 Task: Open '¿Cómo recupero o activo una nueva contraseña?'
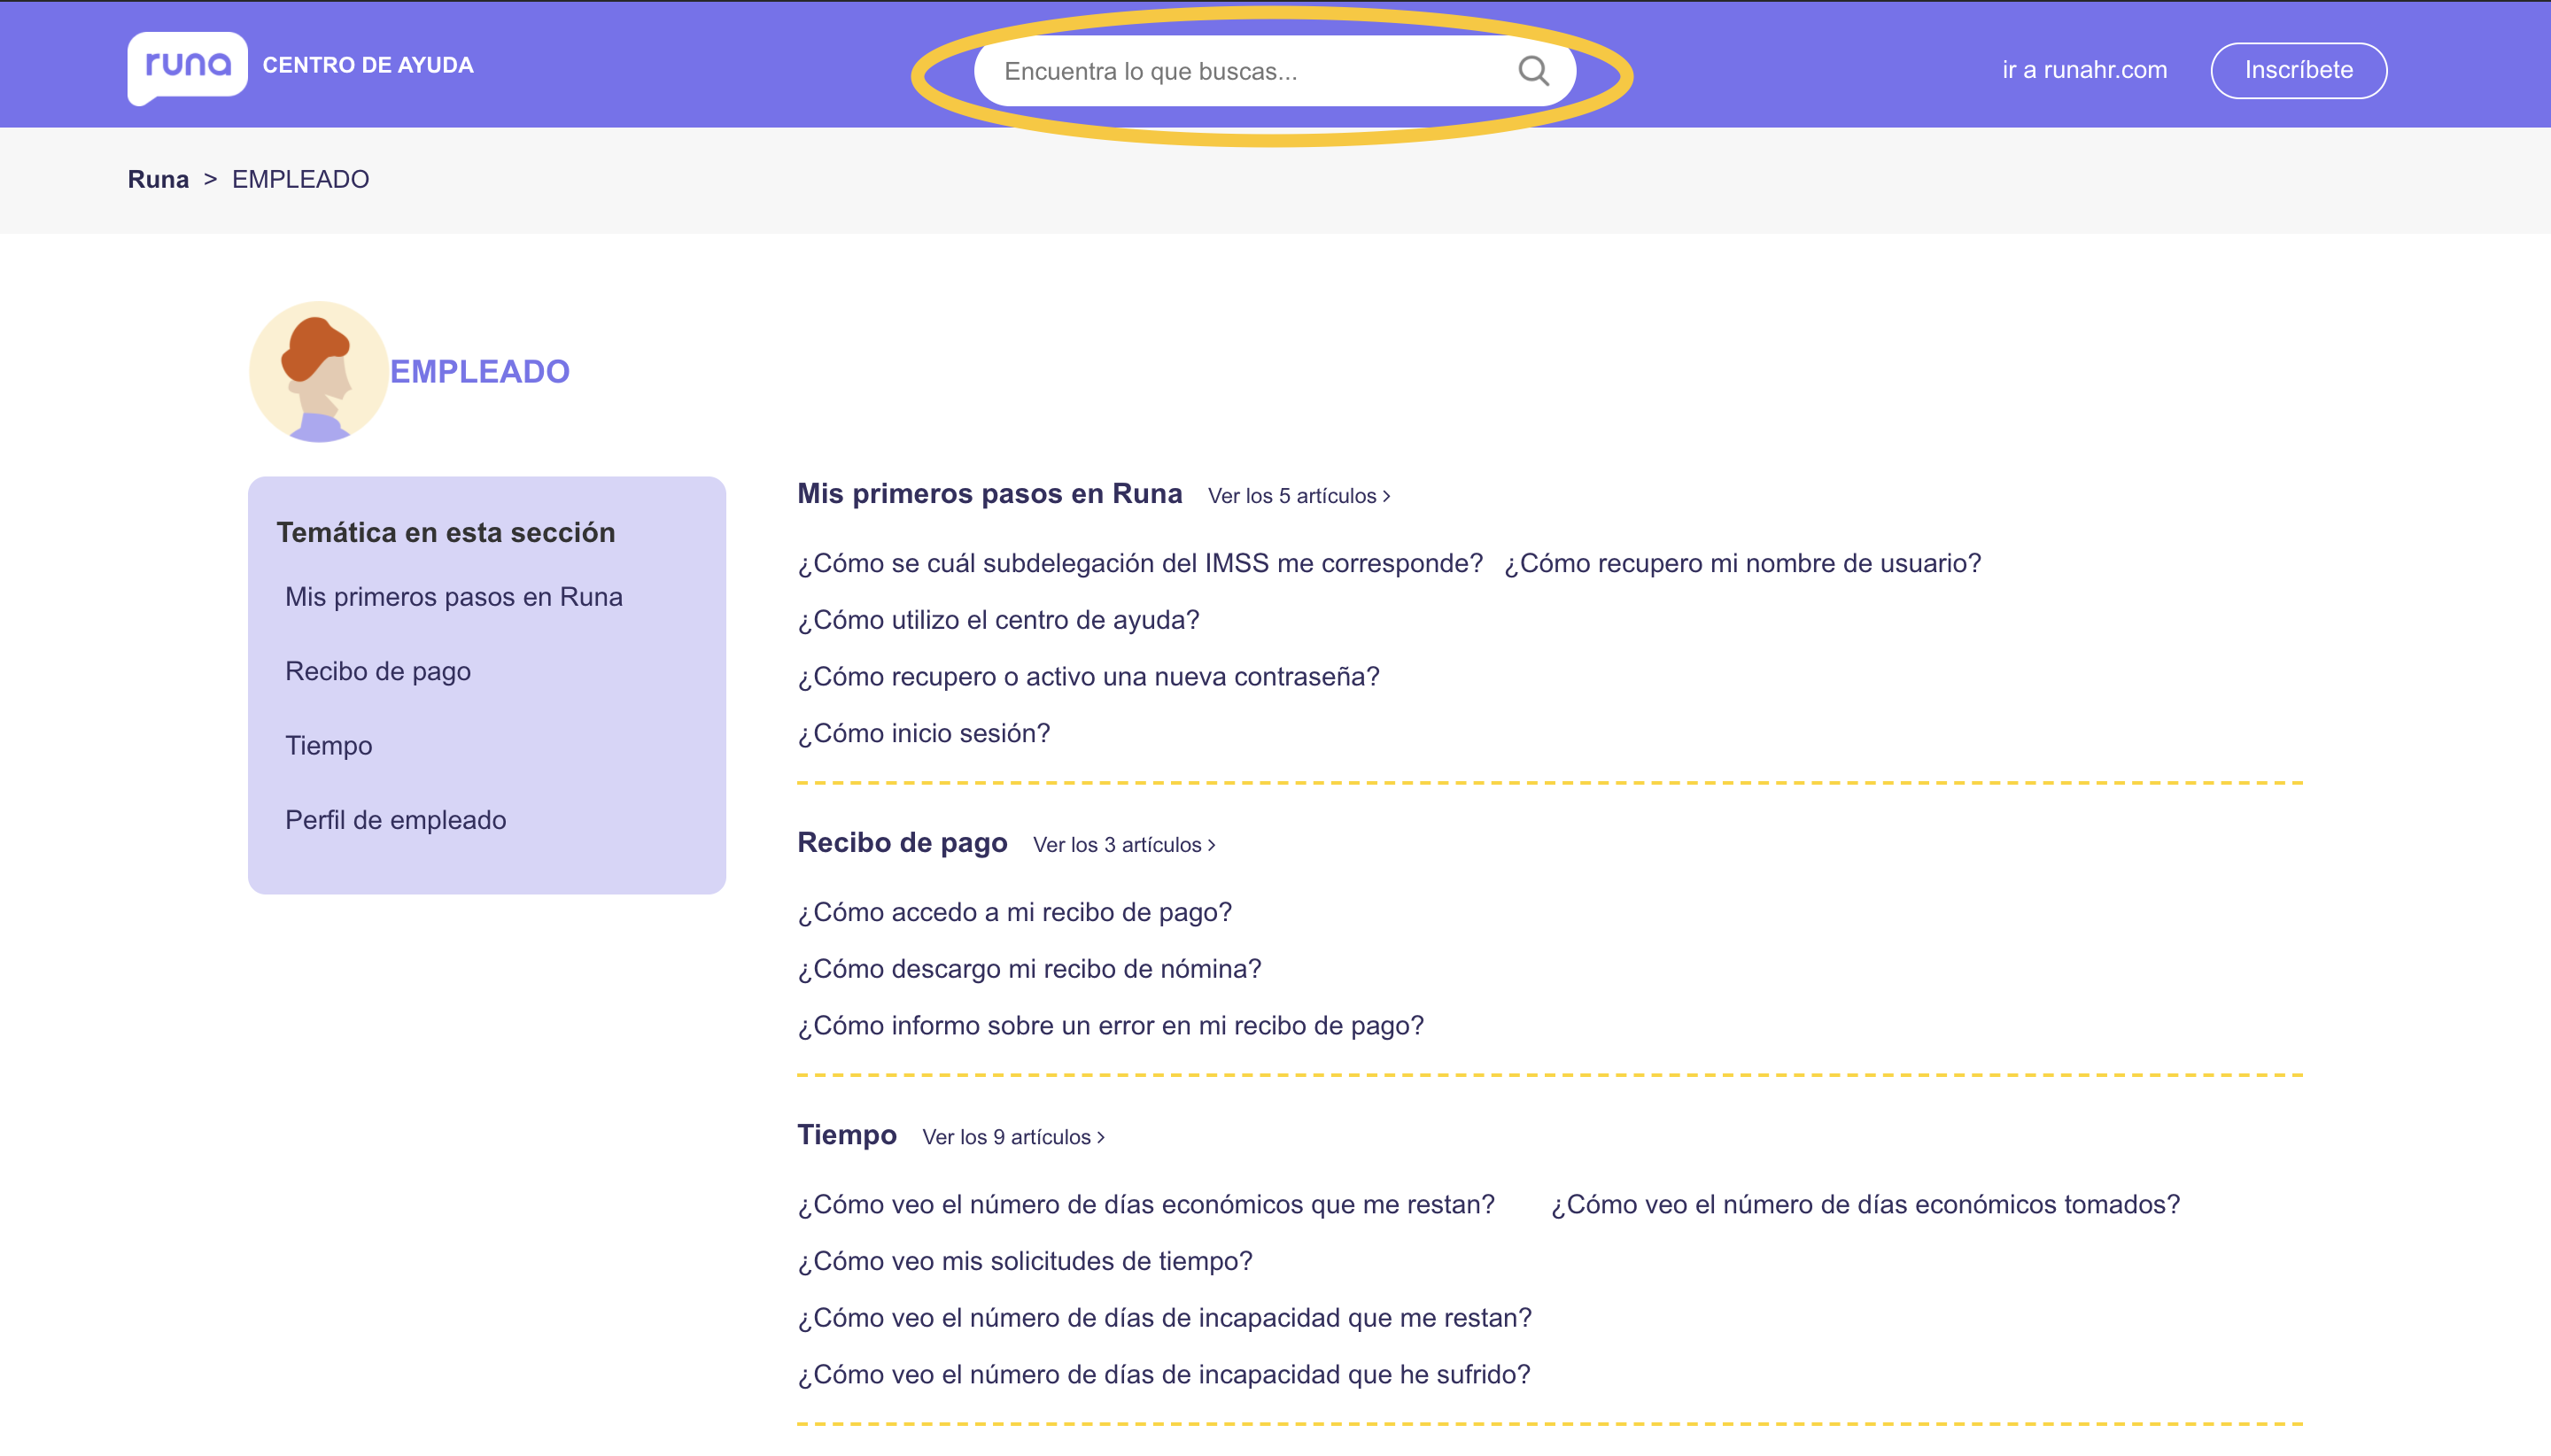point(1088,677)
